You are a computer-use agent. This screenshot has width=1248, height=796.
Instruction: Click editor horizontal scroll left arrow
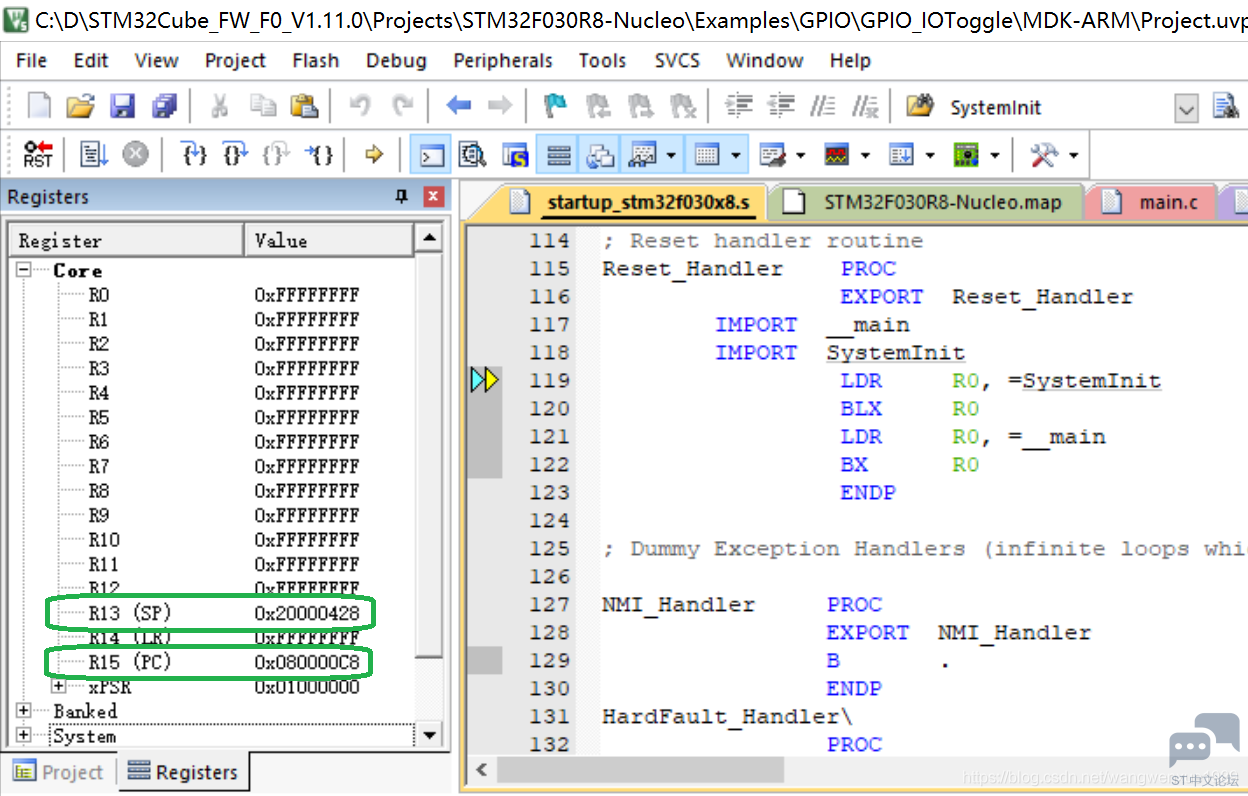pyautogui.click(x=483, y=770)
